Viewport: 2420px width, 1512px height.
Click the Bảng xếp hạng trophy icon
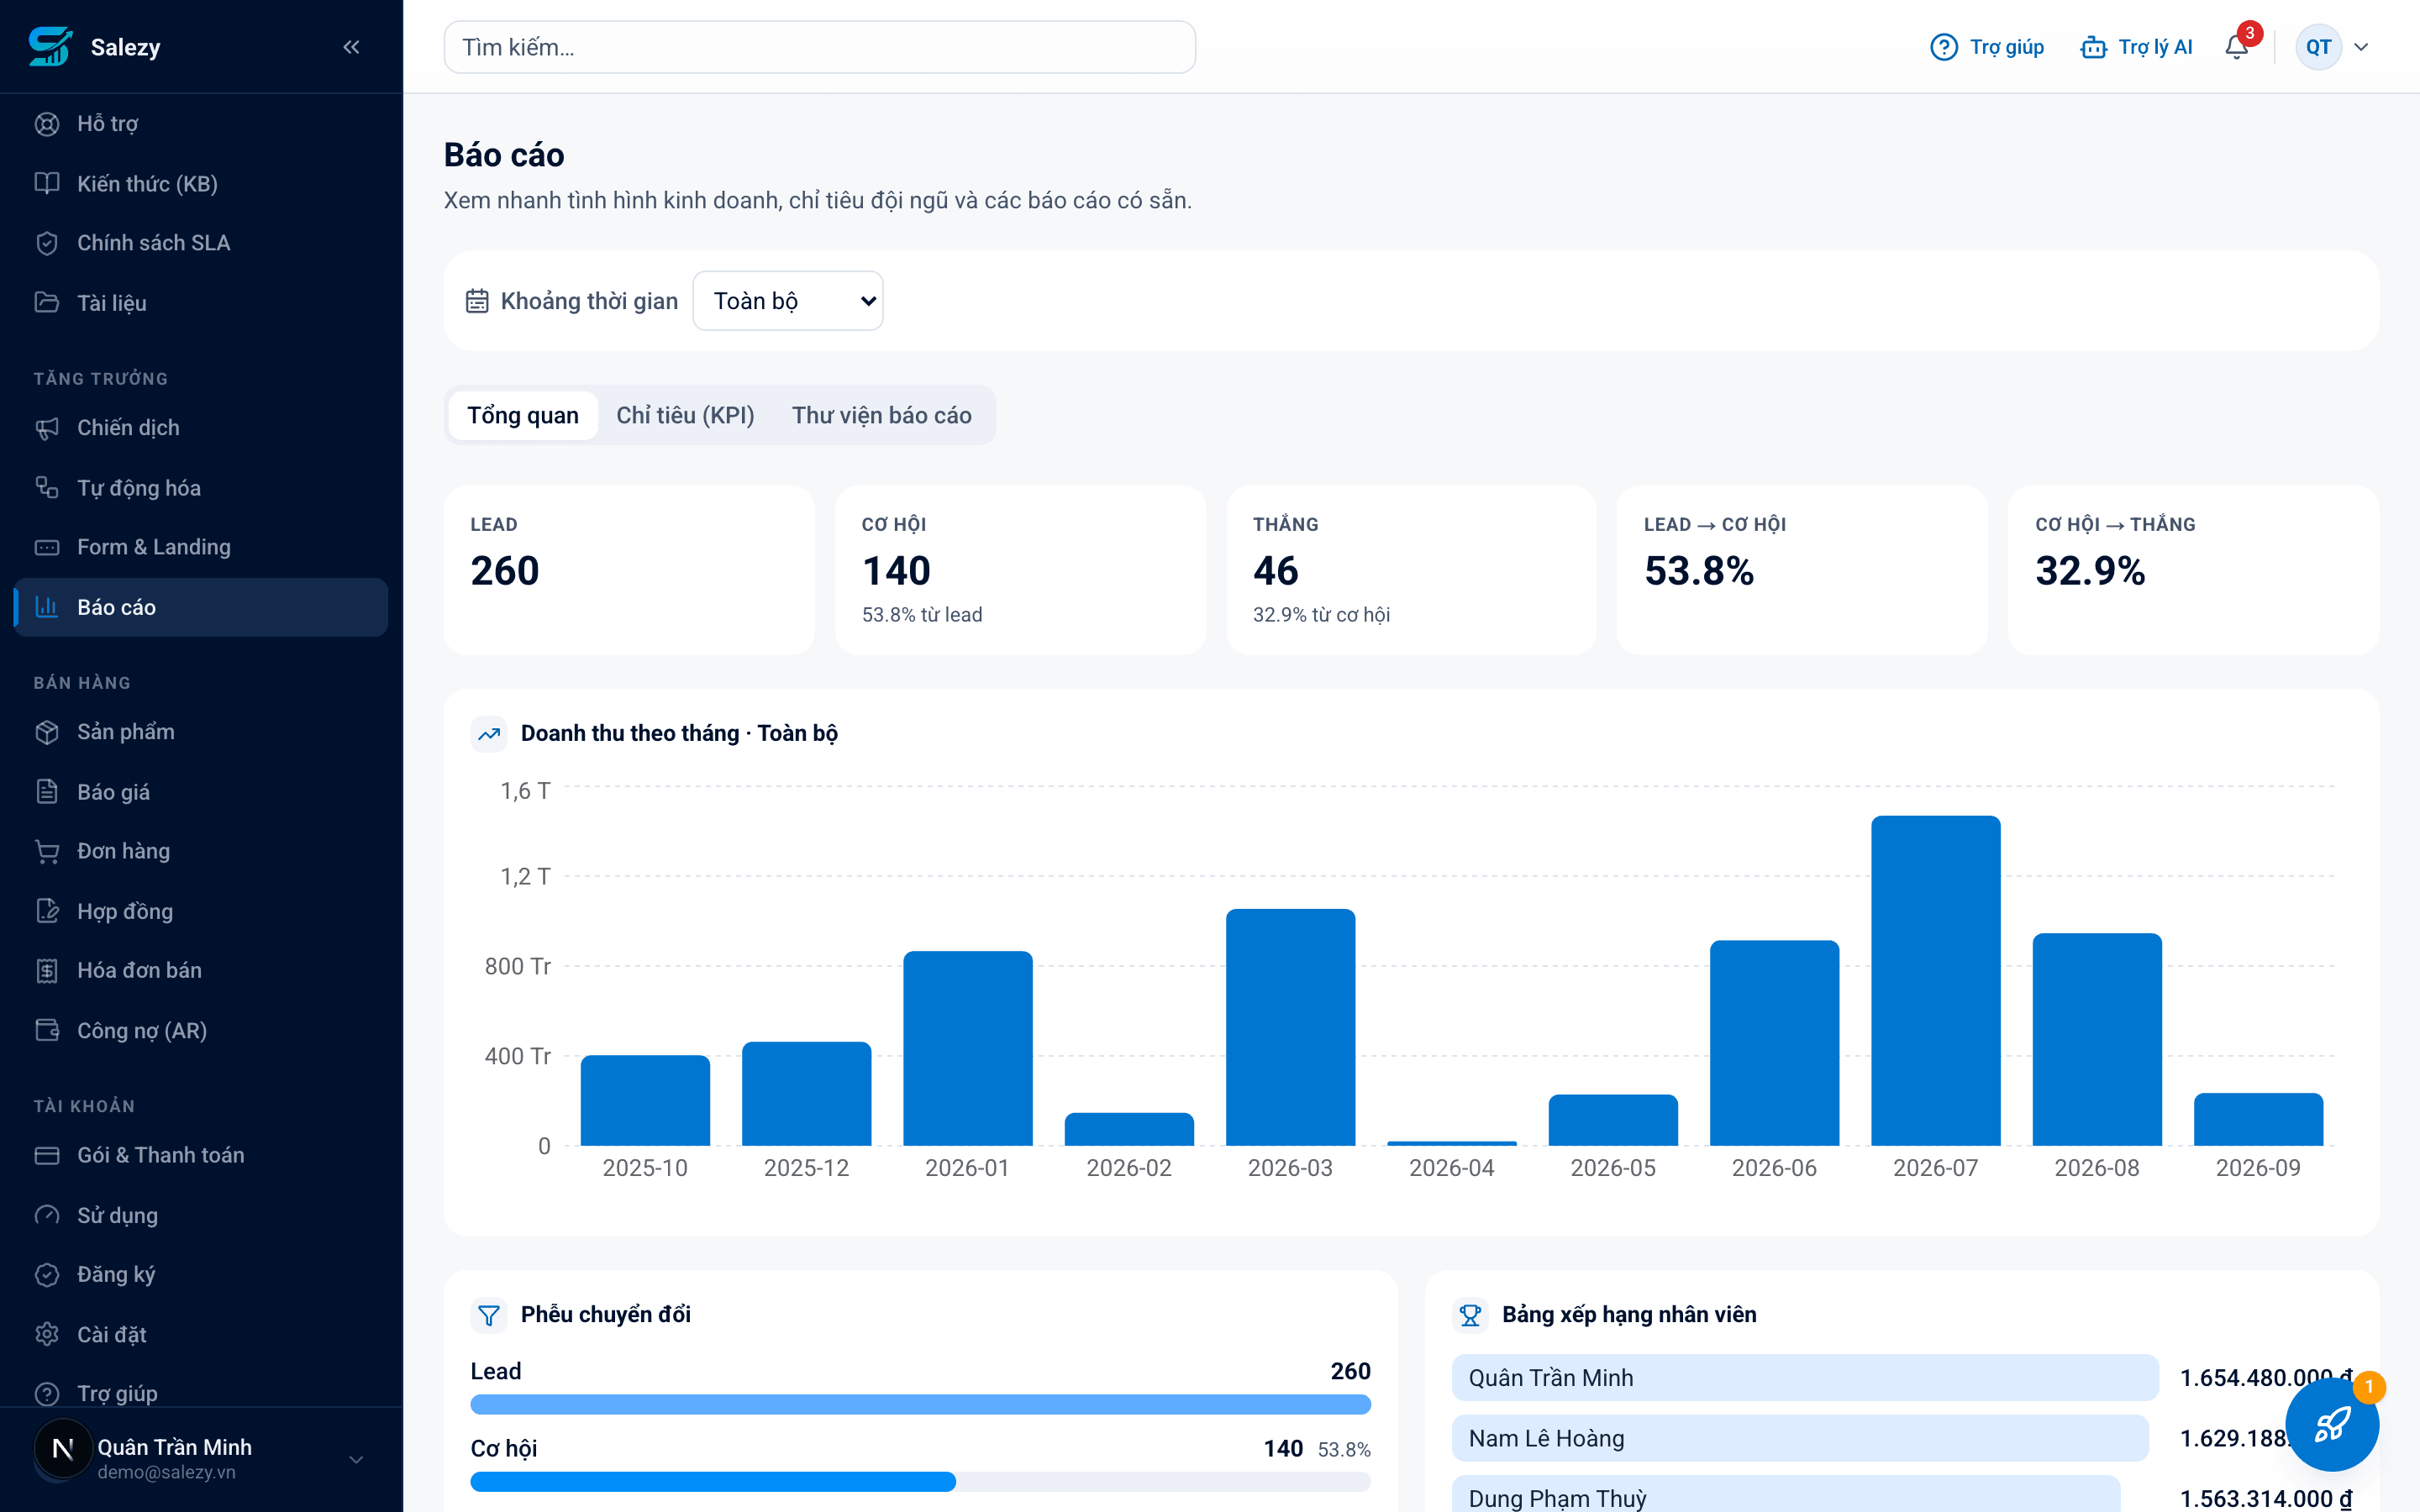coord(1470,1315)
